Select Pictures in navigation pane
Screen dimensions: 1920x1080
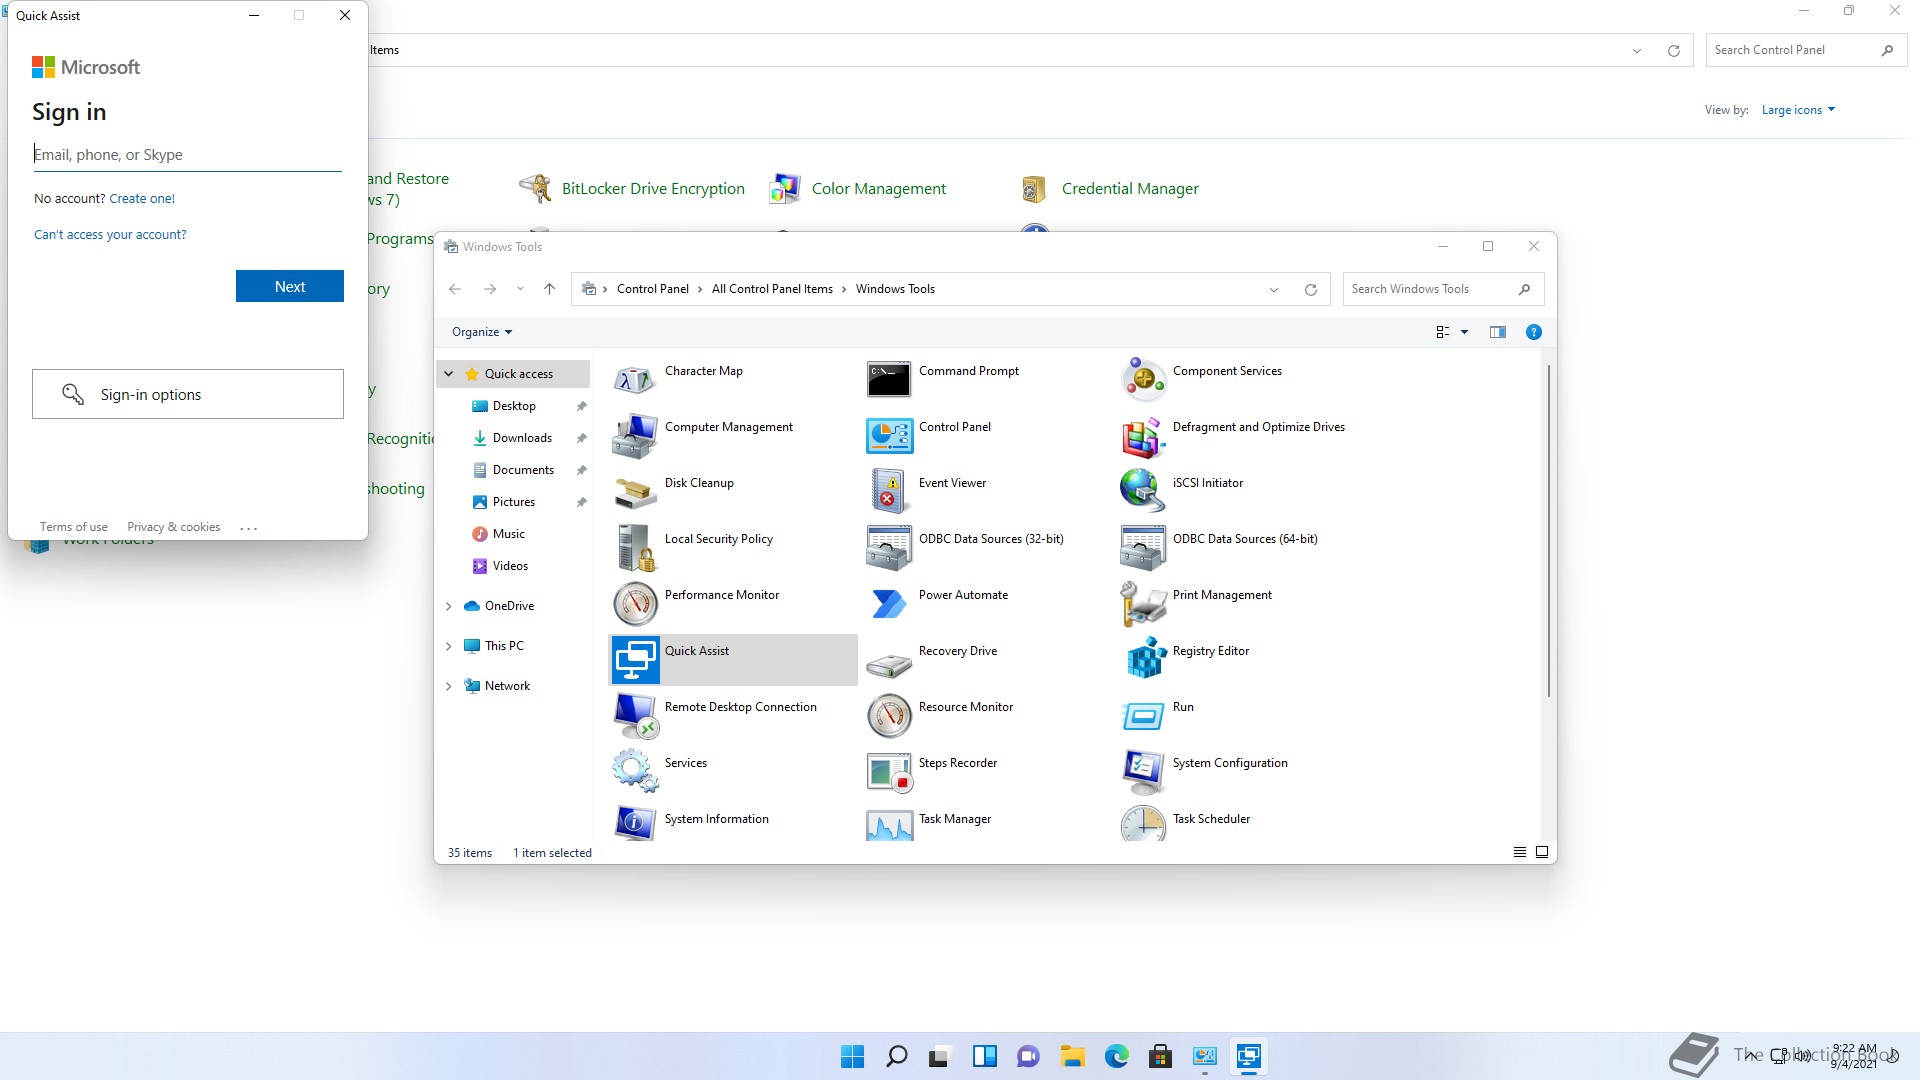[514, 502]
